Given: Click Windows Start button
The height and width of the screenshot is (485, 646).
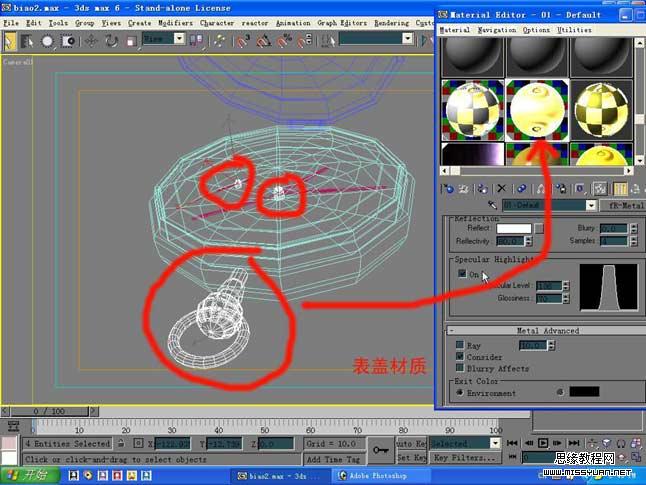Looking at the screenshot, I should (x=30, y=476).
